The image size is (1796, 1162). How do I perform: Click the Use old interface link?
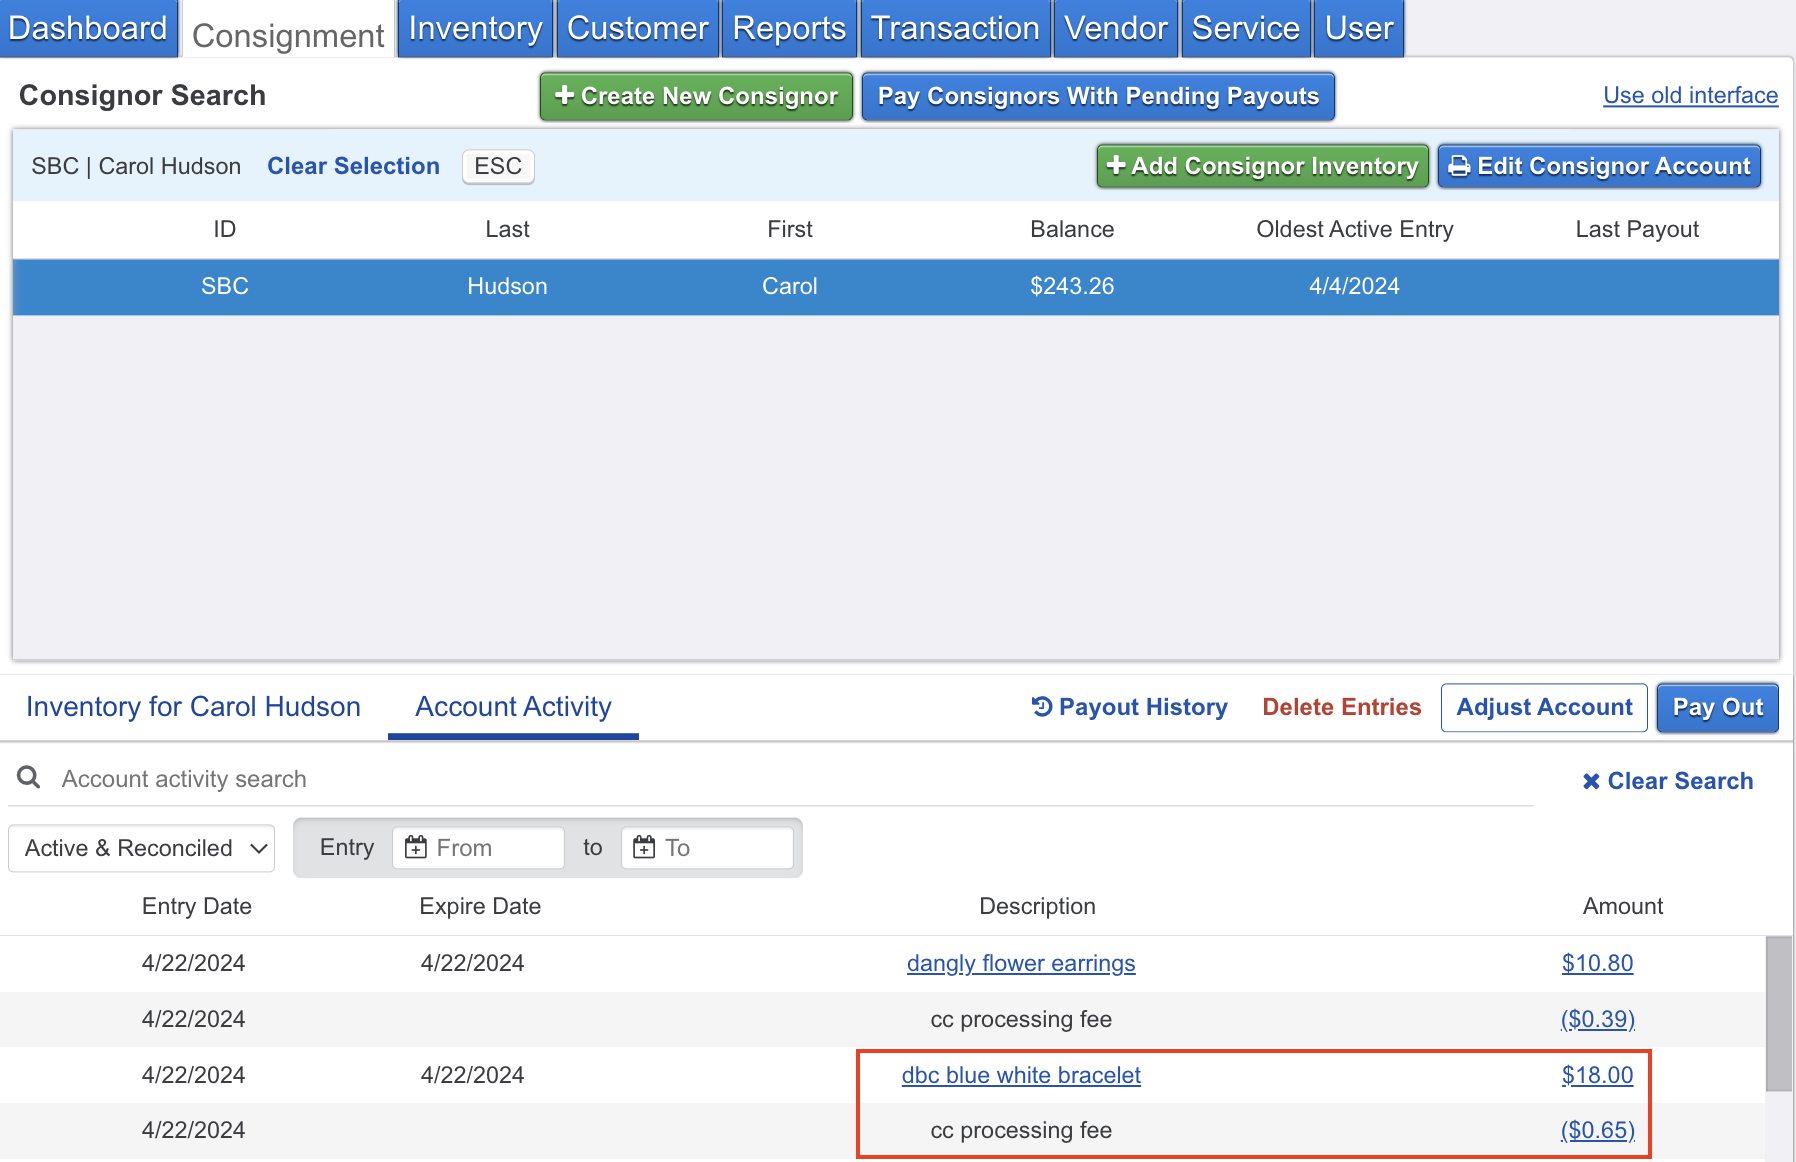coord(1690,95)
